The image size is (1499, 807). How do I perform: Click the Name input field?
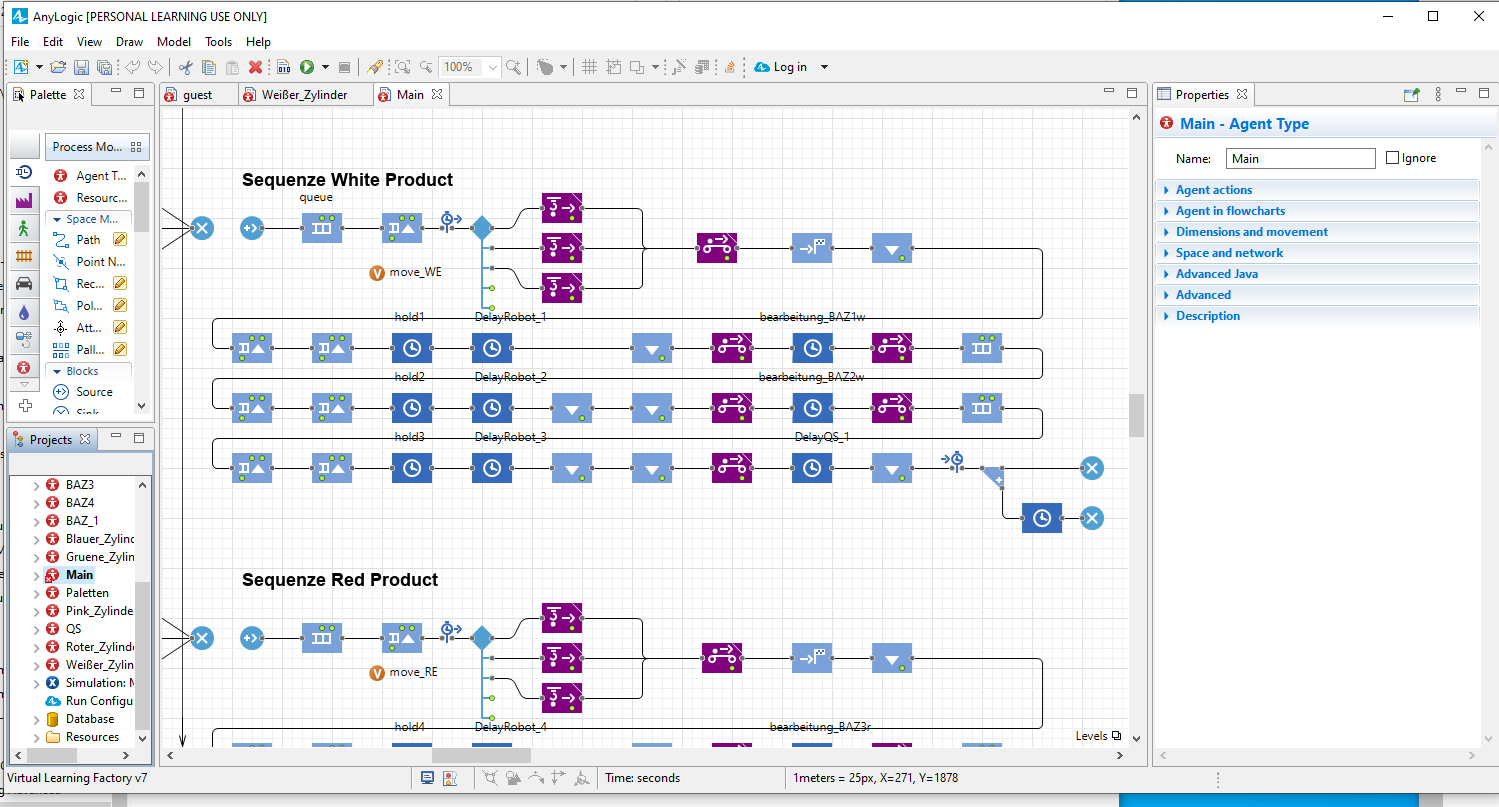(1301, 158)
